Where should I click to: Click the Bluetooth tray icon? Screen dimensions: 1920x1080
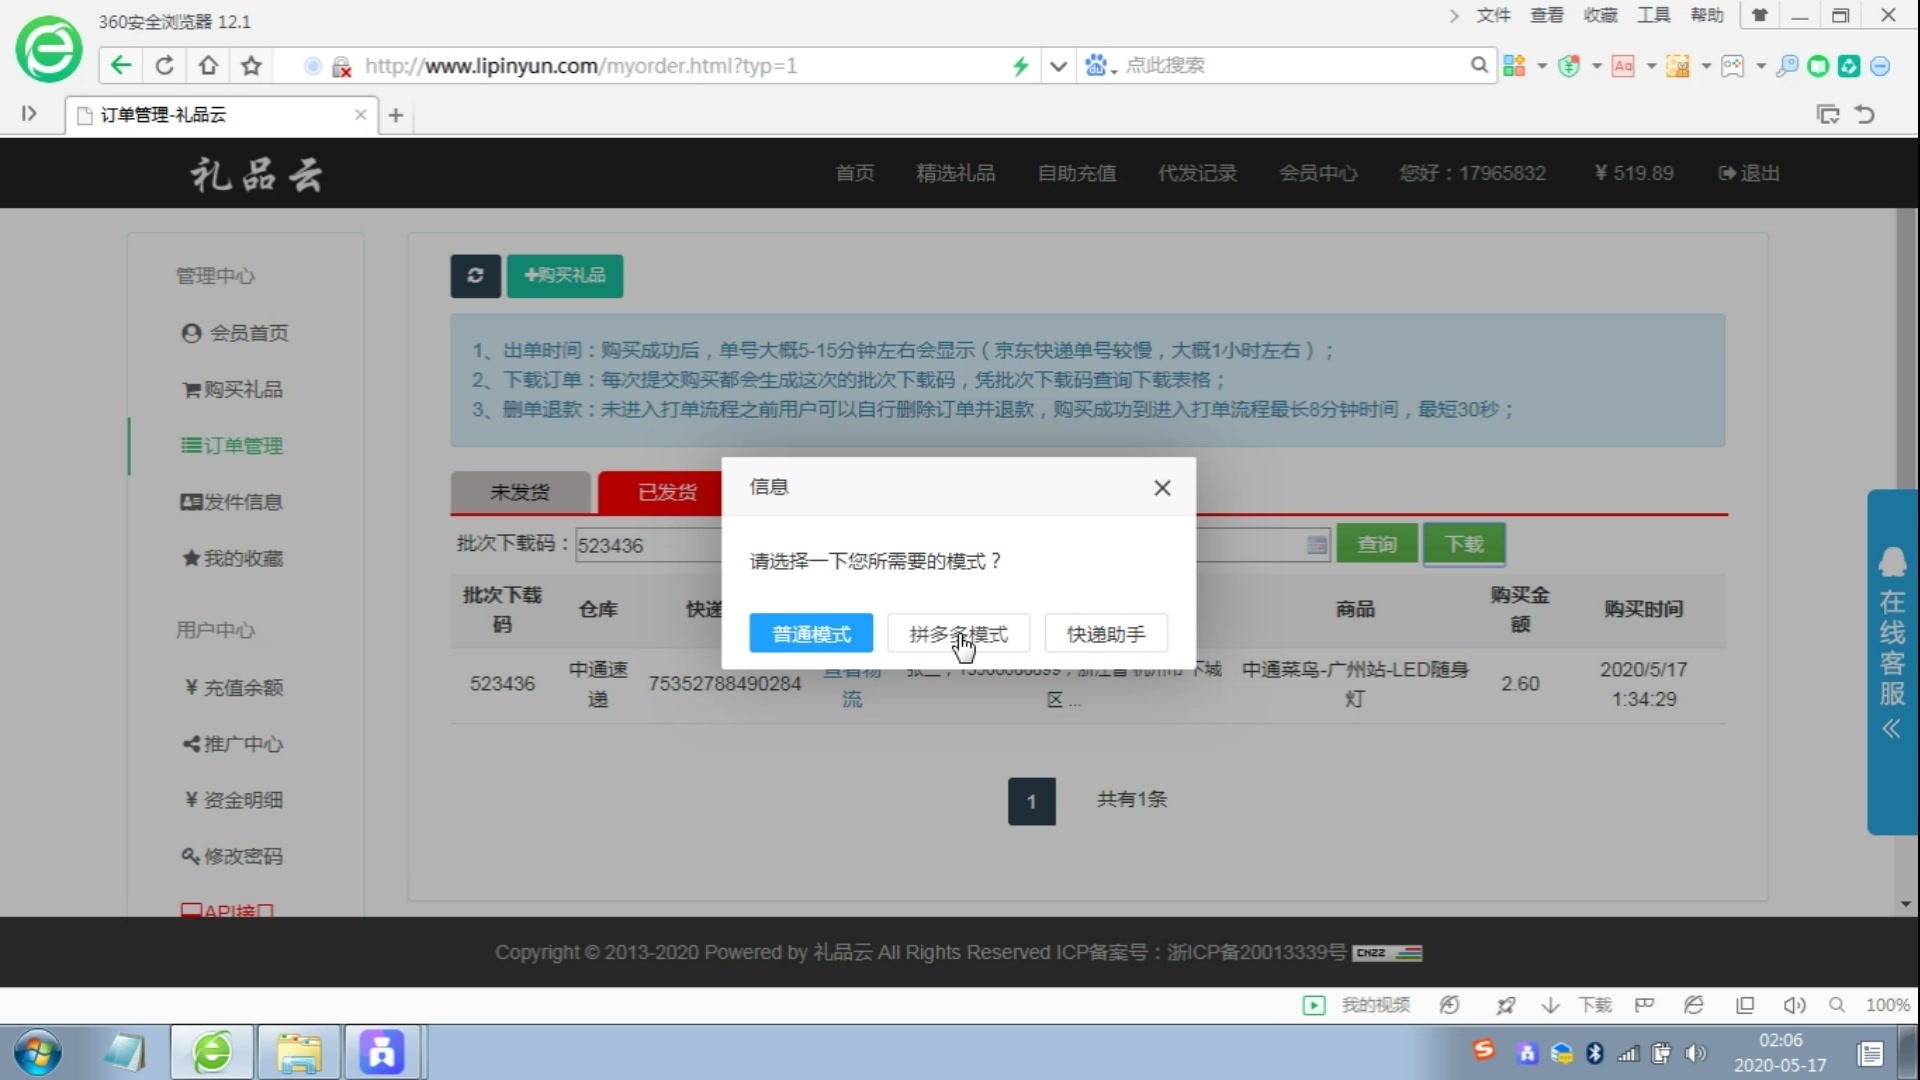pos(1595,1053)
